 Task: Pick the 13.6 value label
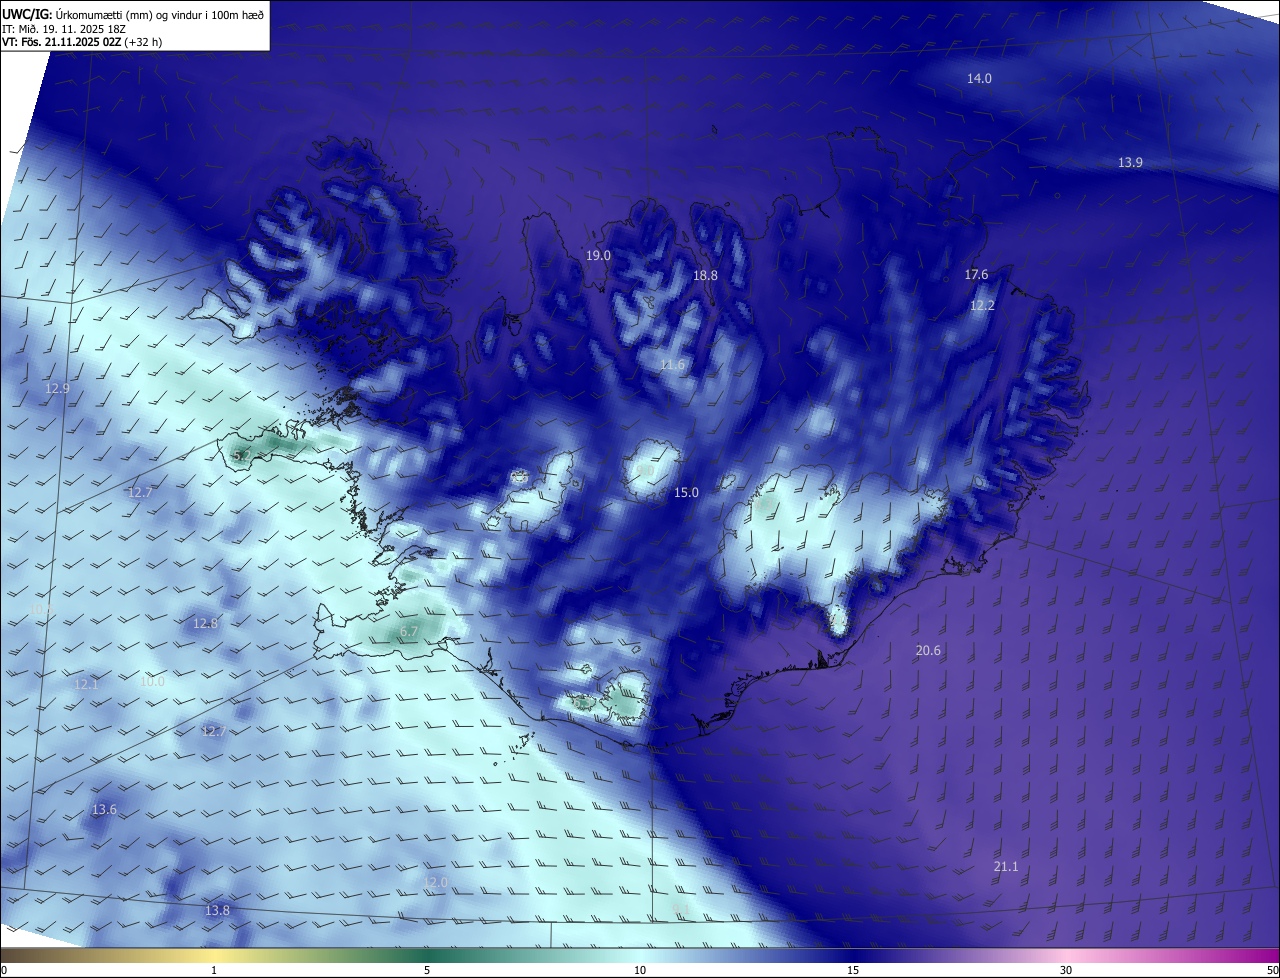tap(104, 809)
